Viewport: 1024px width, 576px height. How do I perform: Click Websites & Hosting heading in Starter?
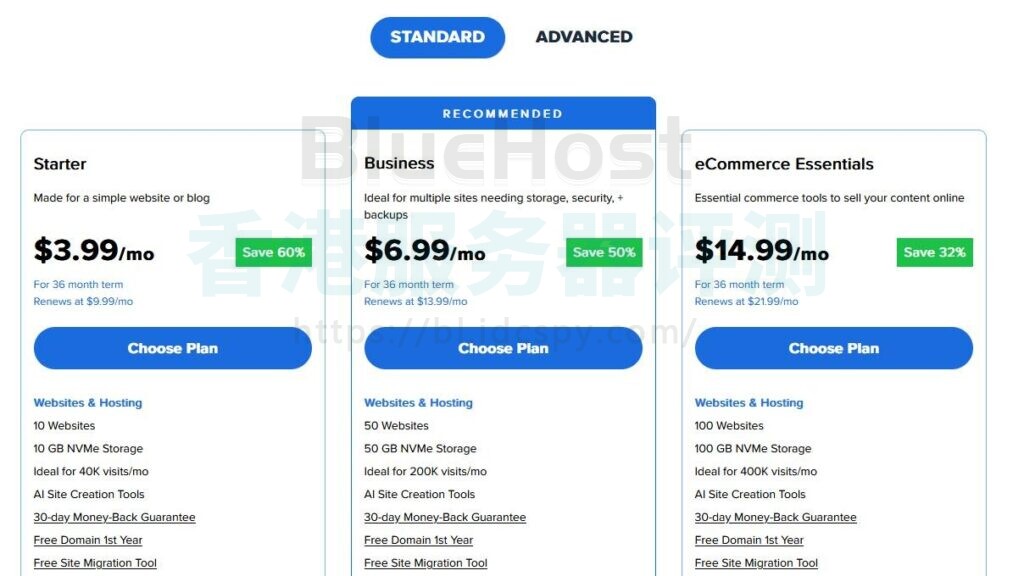[88, 403]
